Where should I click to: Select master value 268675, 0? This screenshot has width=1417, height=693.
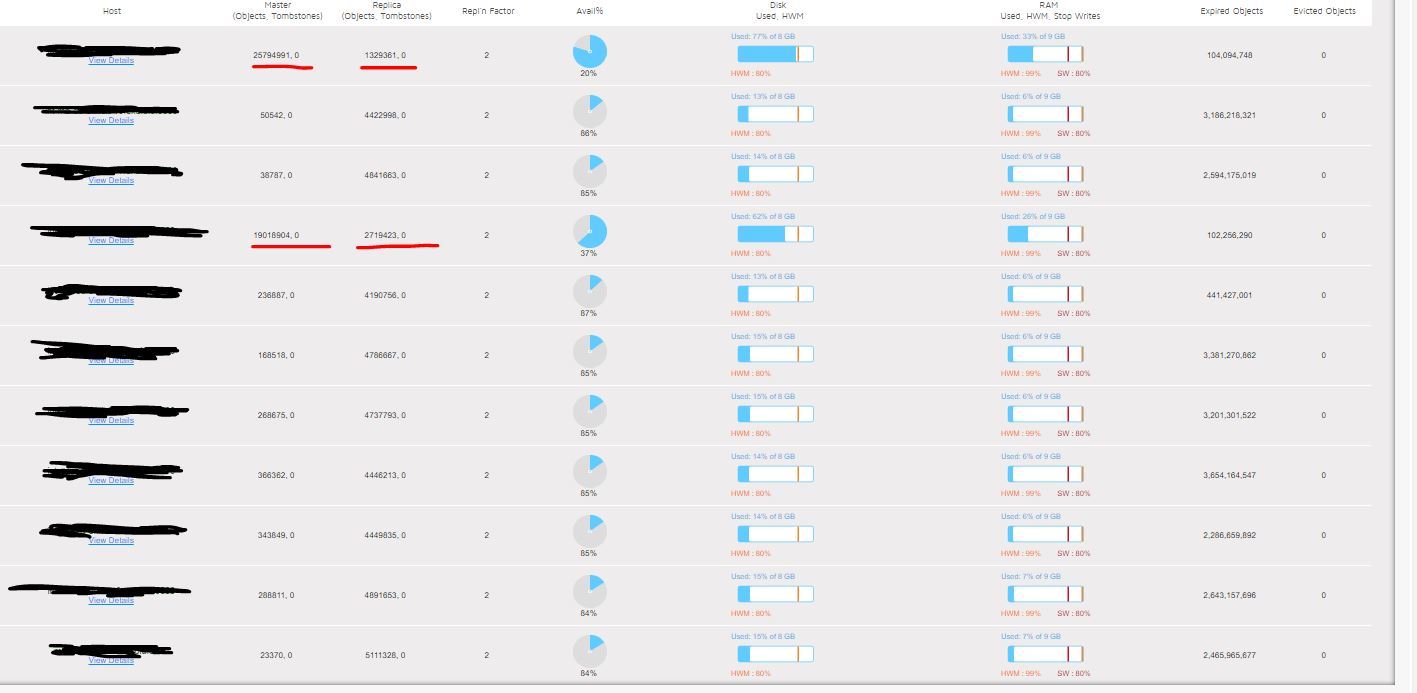click(276, 415)
